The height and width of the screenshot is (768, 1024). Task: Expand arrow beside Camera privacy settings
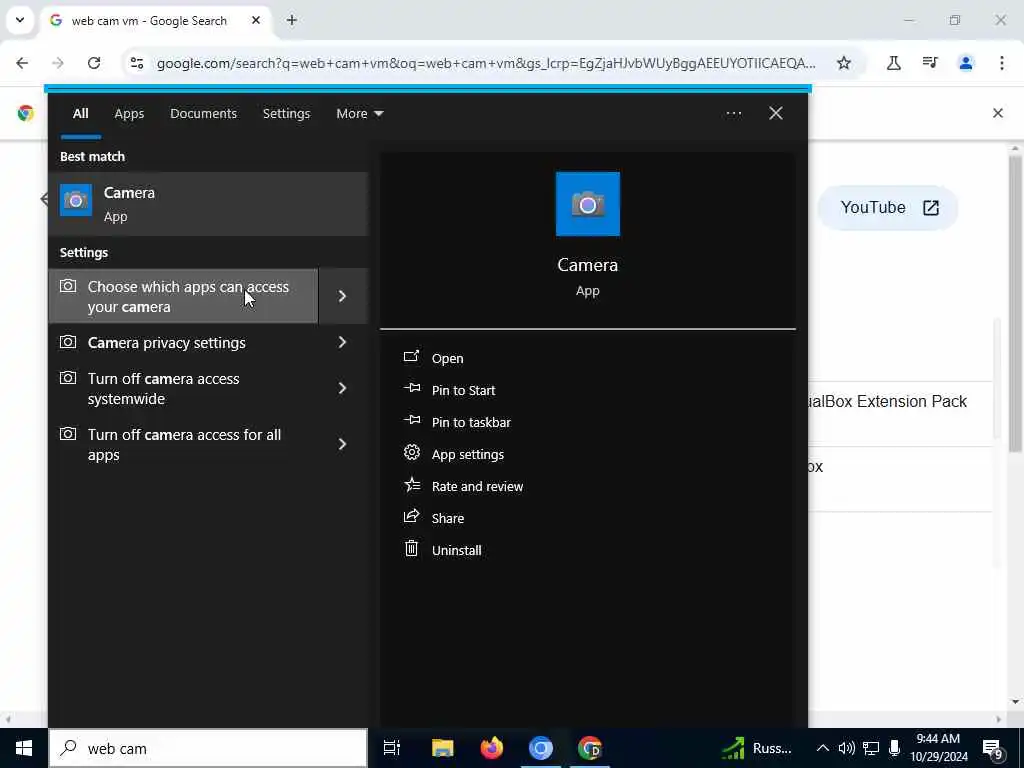tap(343, 342)
